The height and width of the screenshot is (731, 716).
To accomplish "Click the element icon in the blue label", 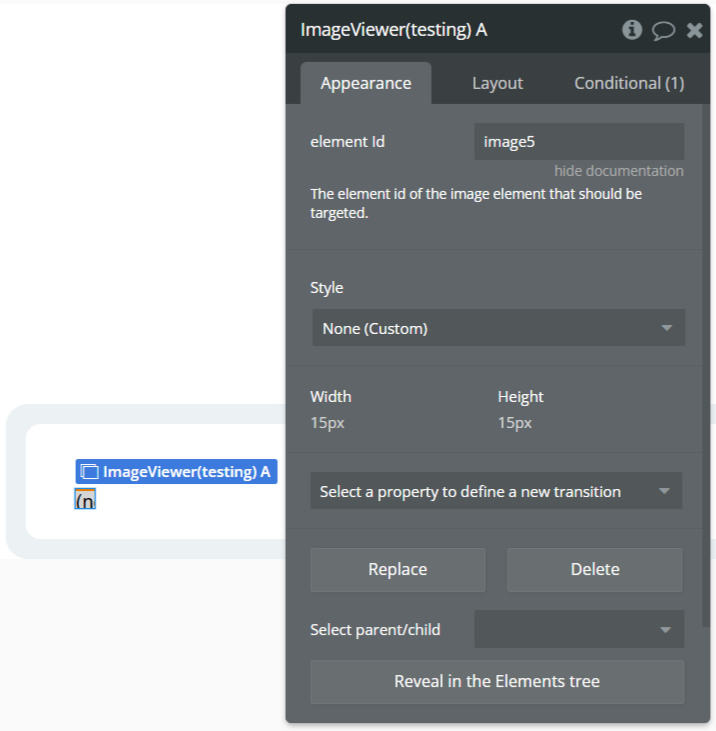I will 89,472.
